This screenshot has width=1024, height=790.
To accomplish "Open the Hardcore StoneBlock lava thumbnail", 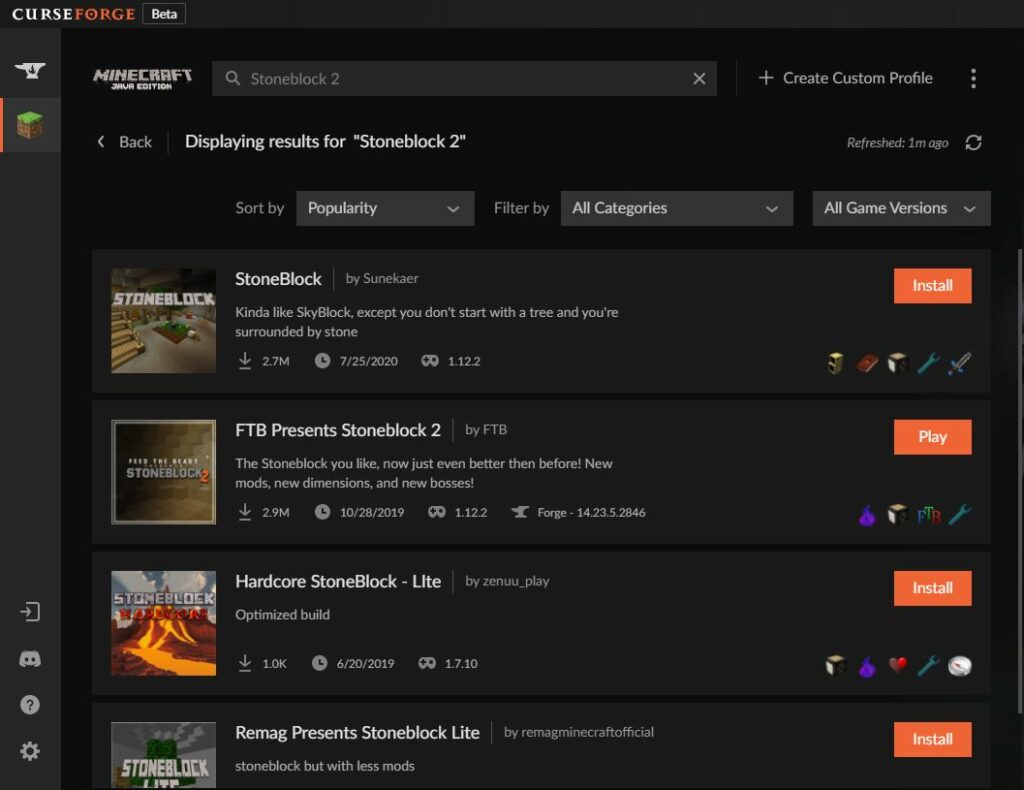I will 163,624.
